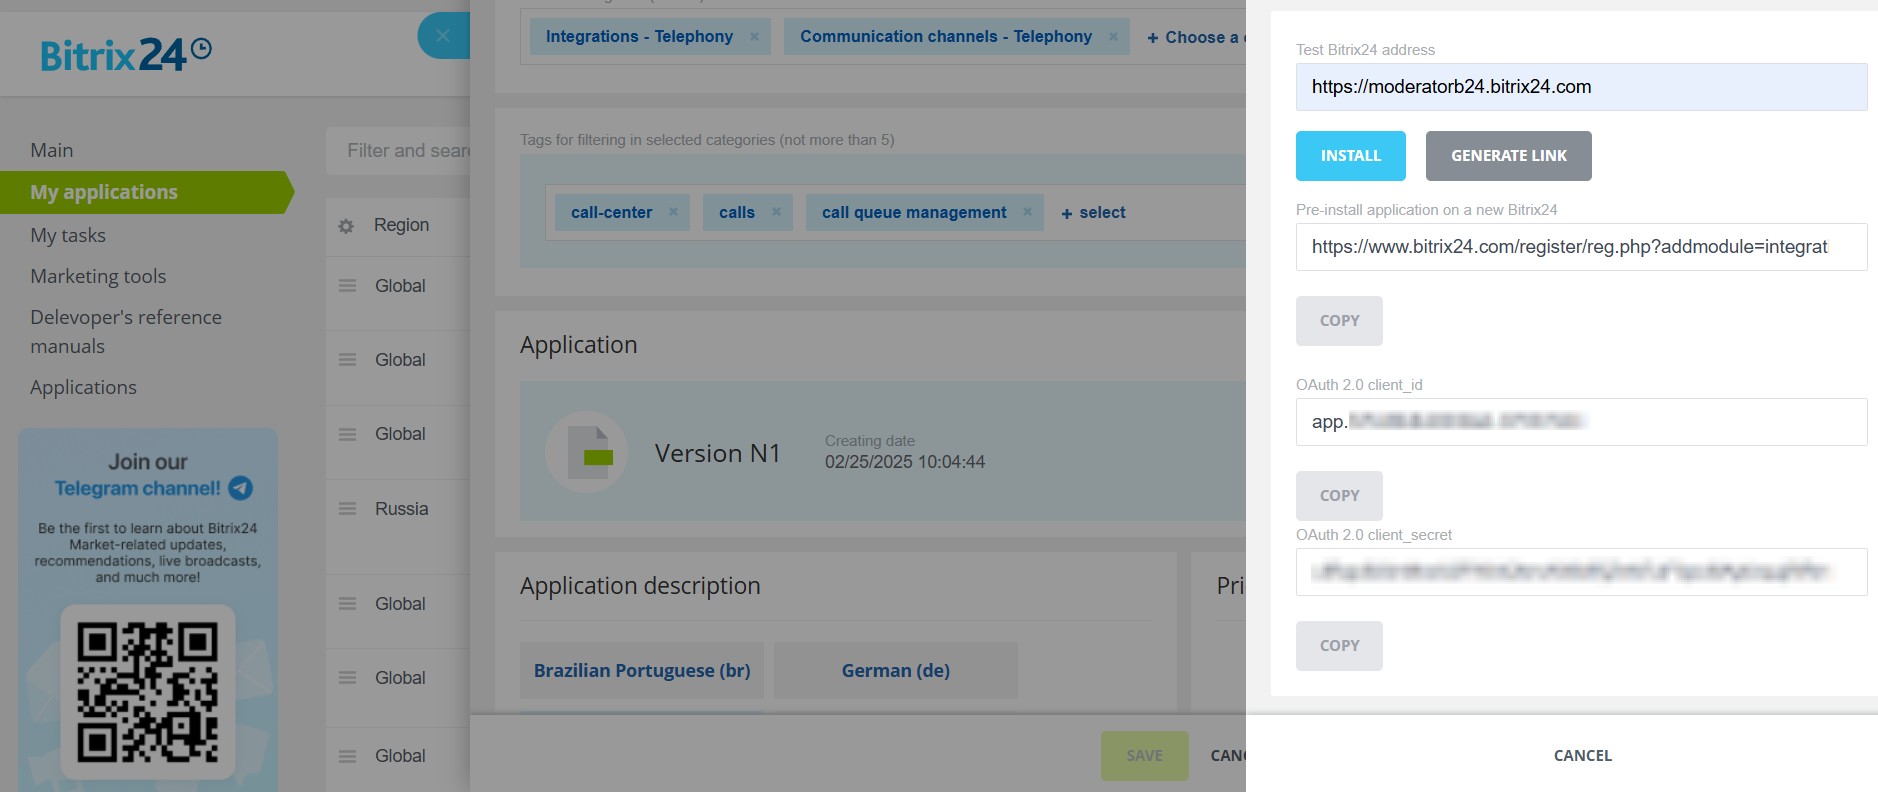Remove Integrations - Telephony category chip
Screen dimensions: 1878x792
coord(754,37)
